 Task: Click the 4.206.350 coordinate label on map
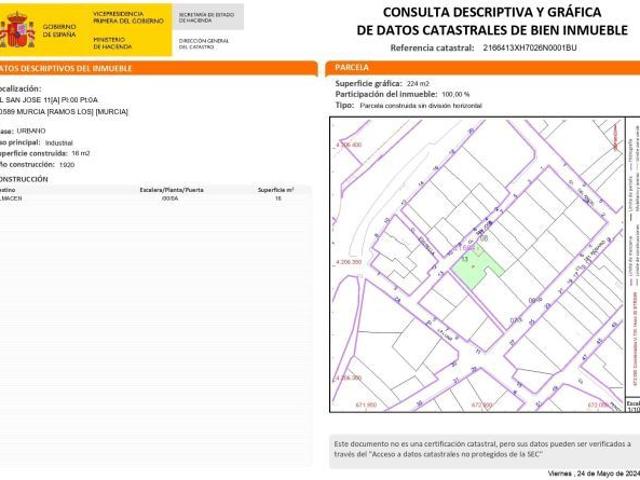coord(347,262)
